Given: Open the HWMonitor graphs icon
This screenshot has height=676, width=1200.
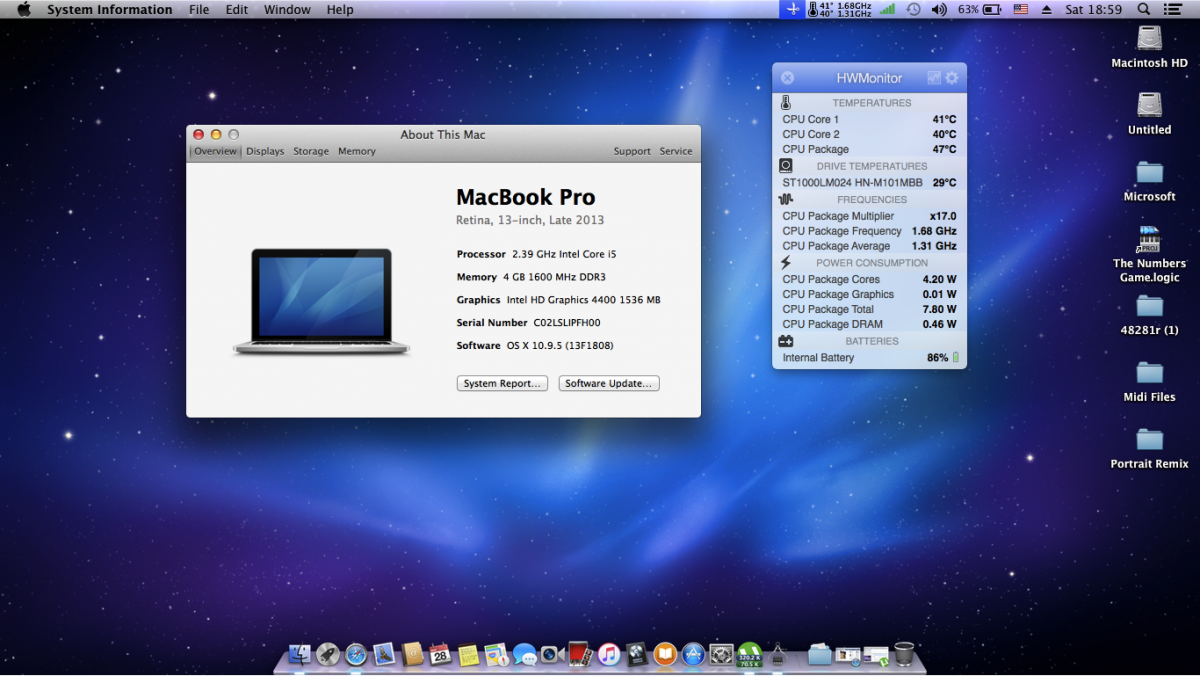Looking at the screenshot, I should click(934, 78).
